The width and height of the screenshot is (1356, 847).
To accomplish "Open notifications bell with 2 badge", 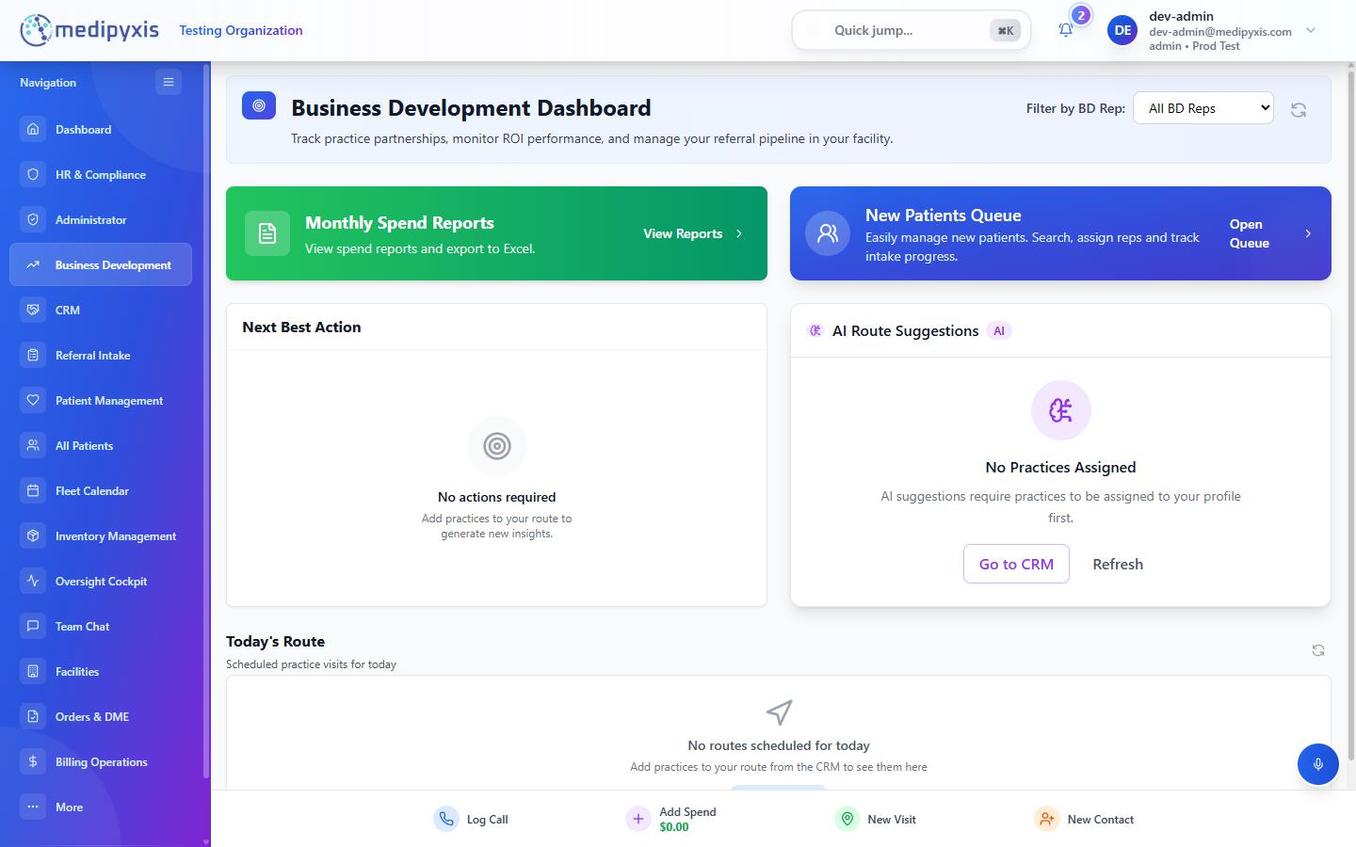I will pyautogui.click(x=1066, y=29).
